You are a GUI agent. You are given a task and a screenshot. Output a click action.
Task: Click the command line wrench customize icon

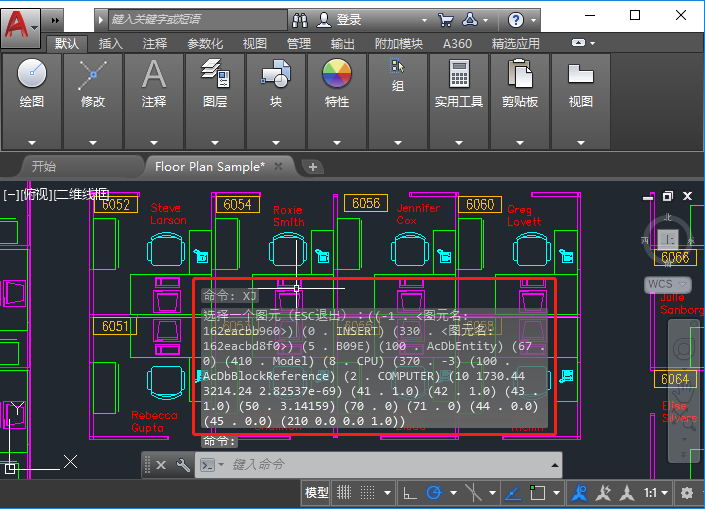[183, 465]
